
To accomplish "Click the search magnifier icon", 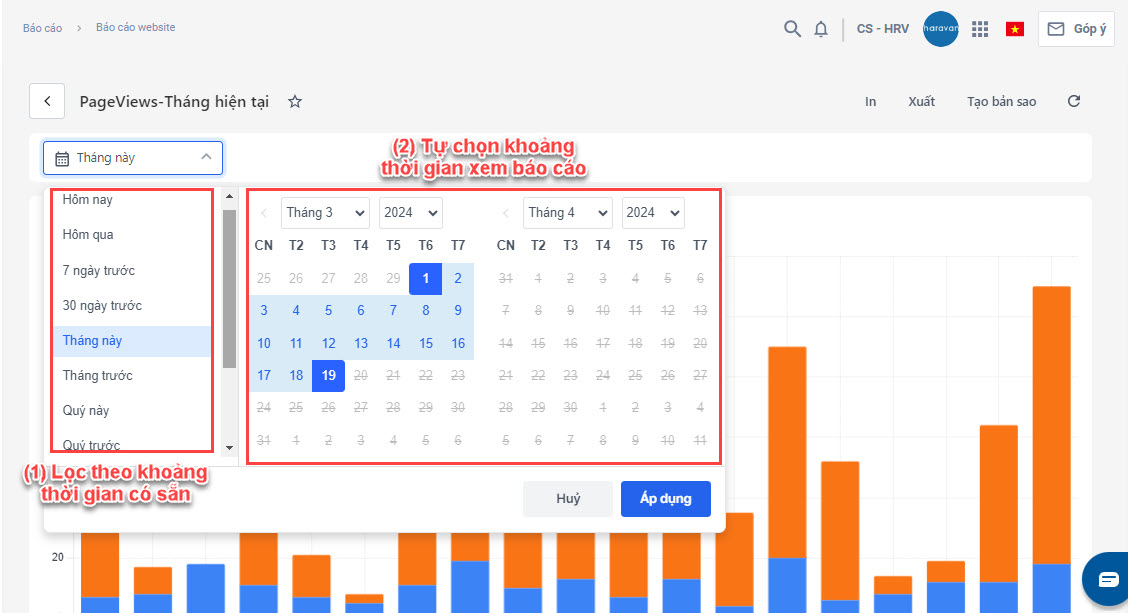I will pos(792,29).
